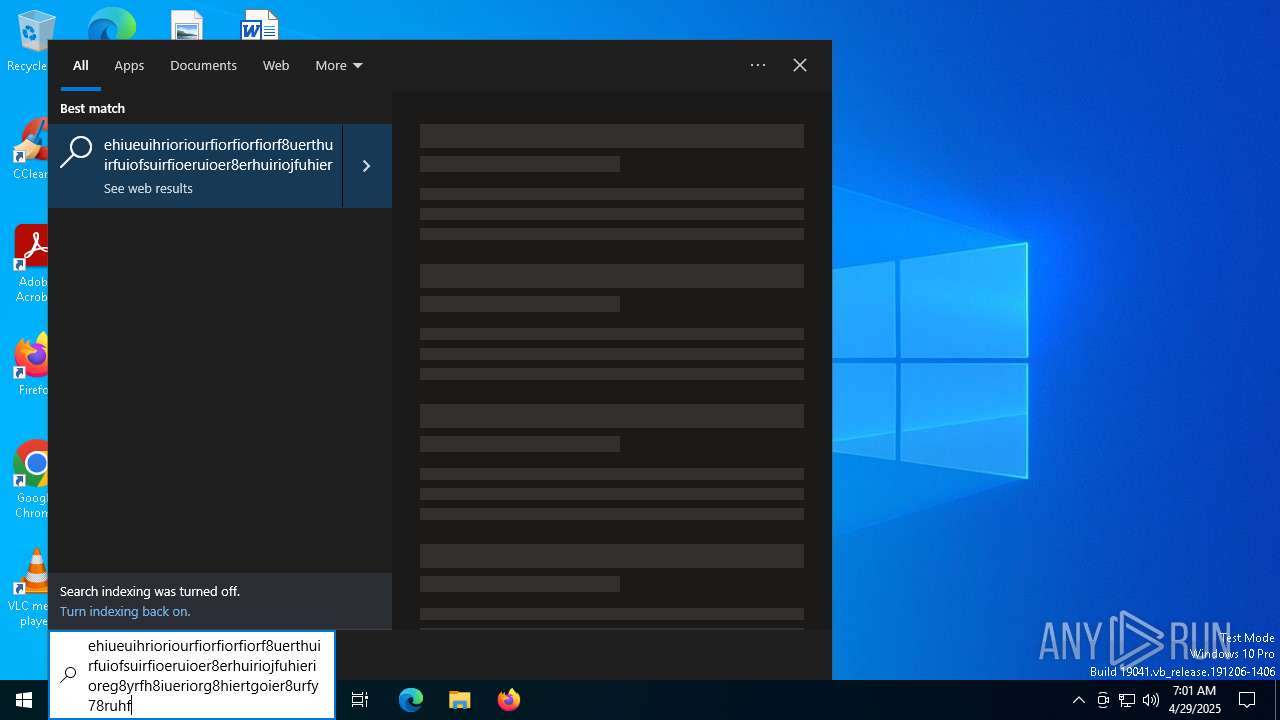The height and width of the screenshot is (720, 1280).
Task: Switch to the Documents search tab
Action: point(203,66)
